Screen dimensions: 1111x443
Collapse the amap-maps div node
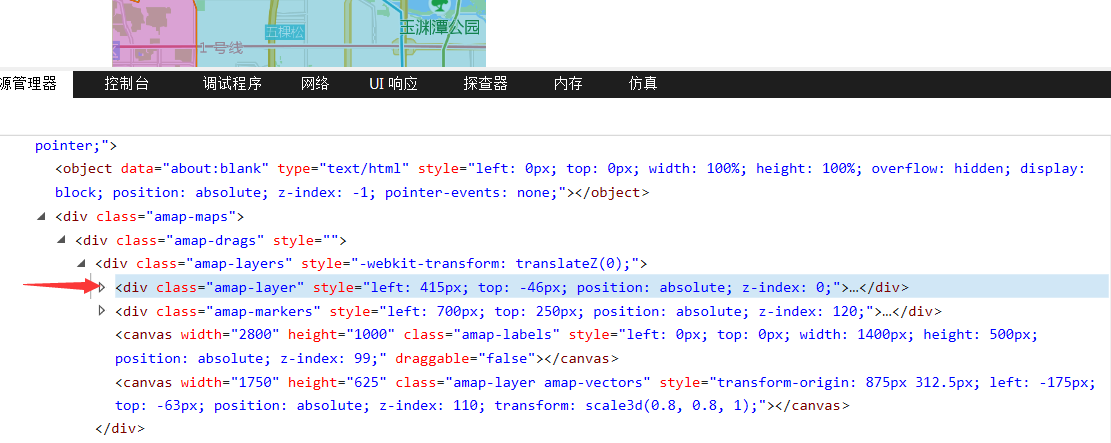[x=40, y=216]
